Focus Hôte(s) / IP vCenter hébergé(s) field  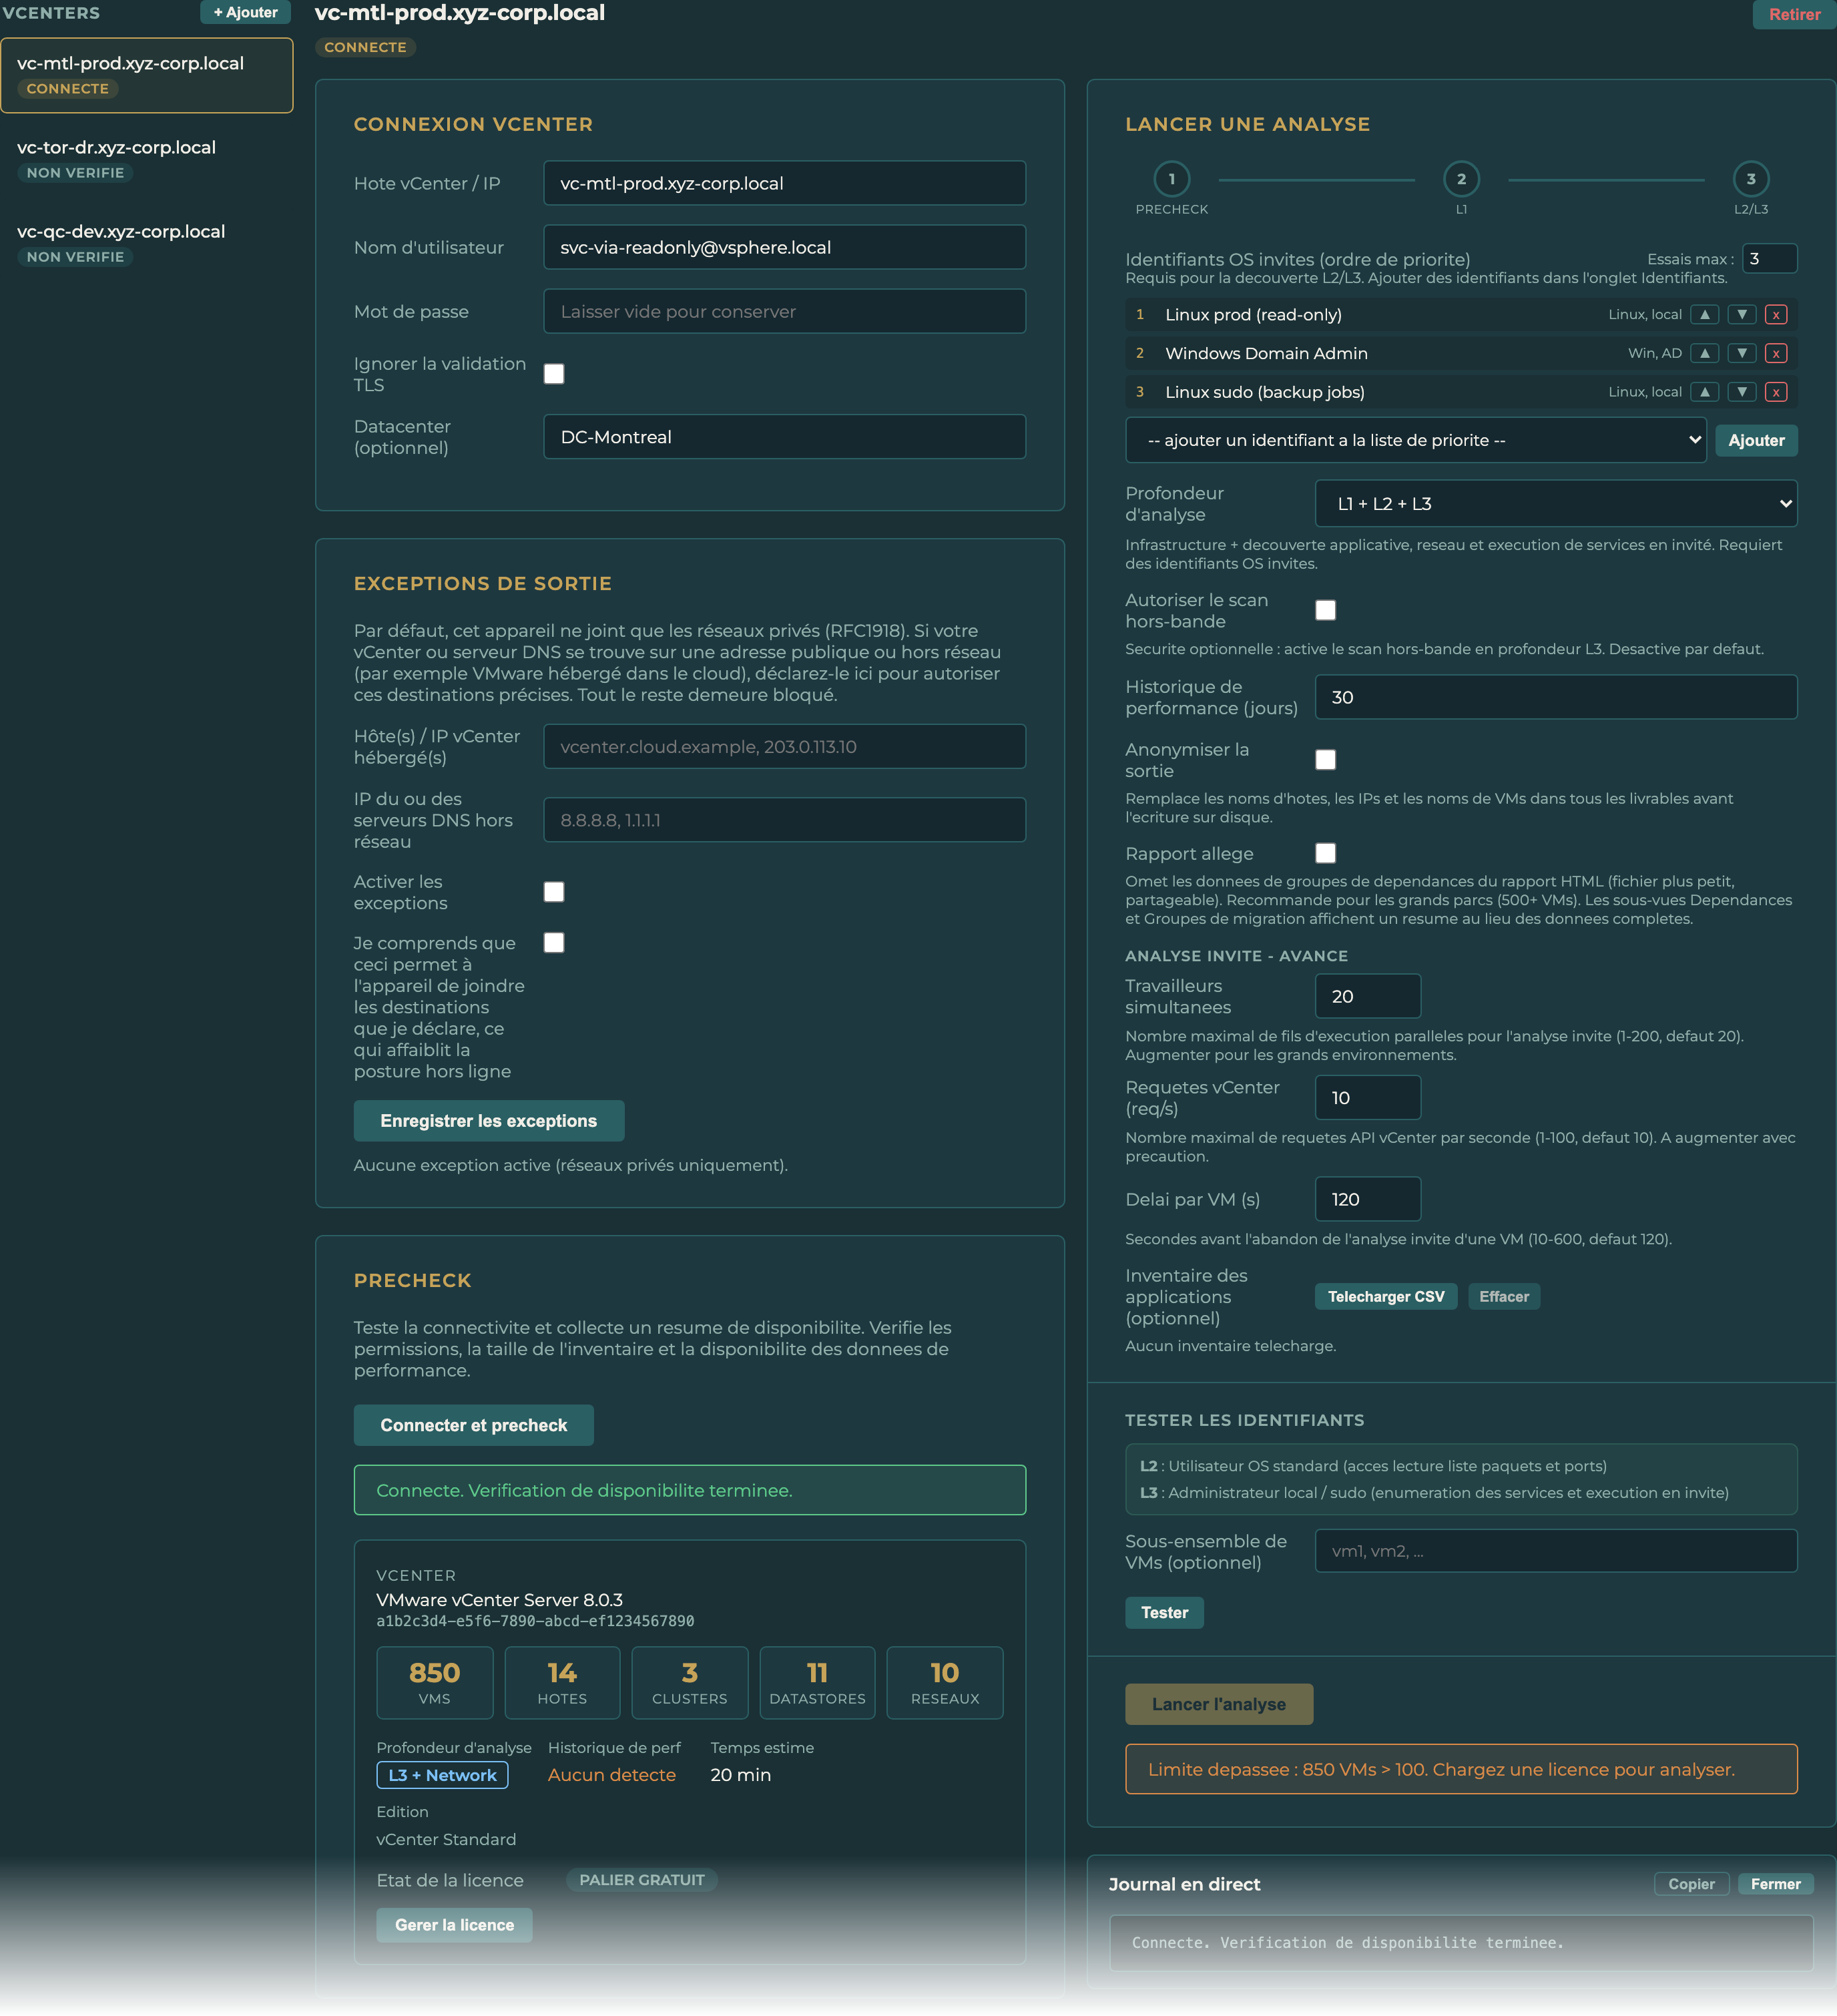784,747
